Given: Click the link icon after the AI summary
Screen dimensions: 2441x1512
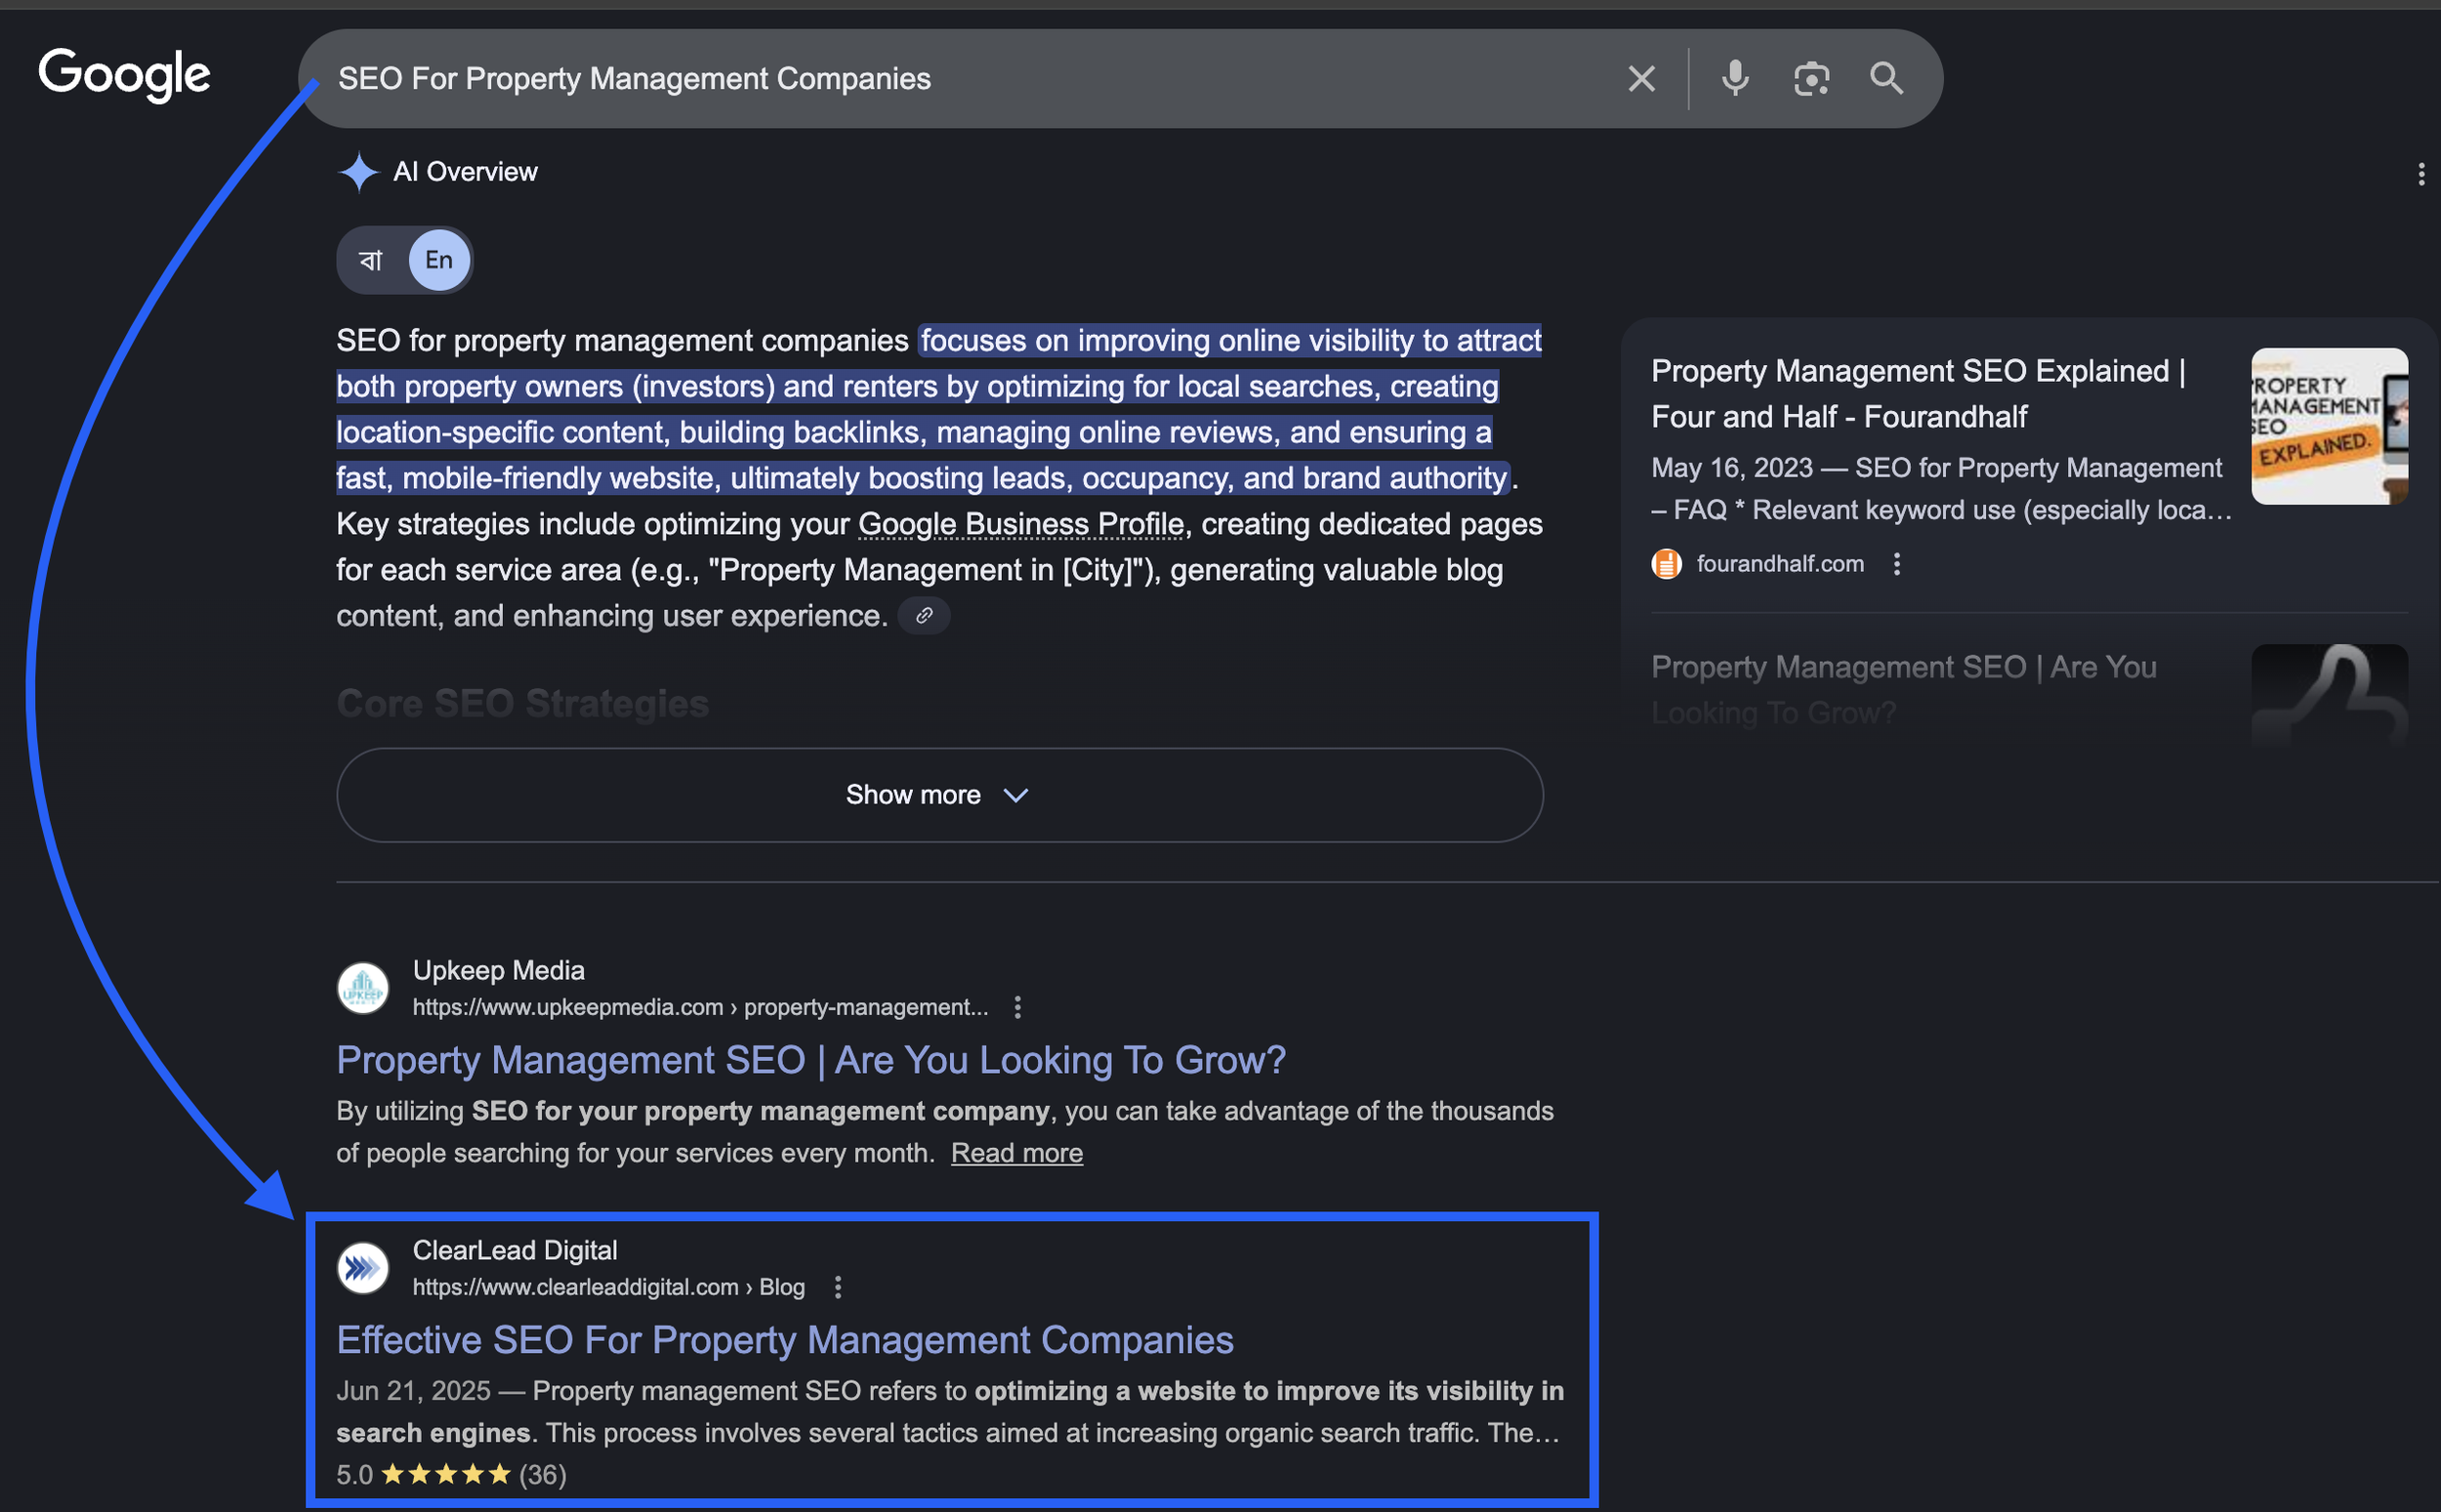Looking at the screenshot, I should pos(923,615).
